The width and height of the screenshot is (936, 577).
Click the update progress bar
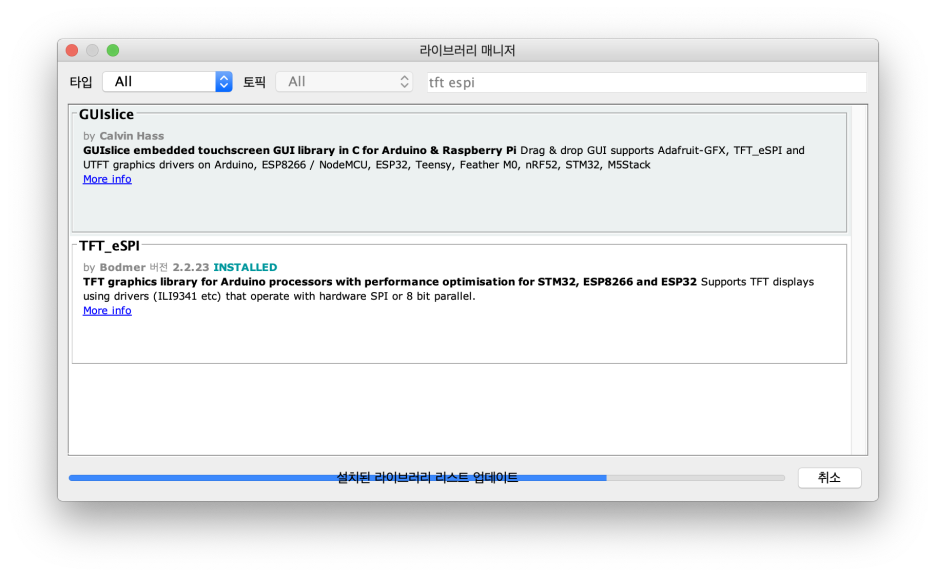pos(426,477)
